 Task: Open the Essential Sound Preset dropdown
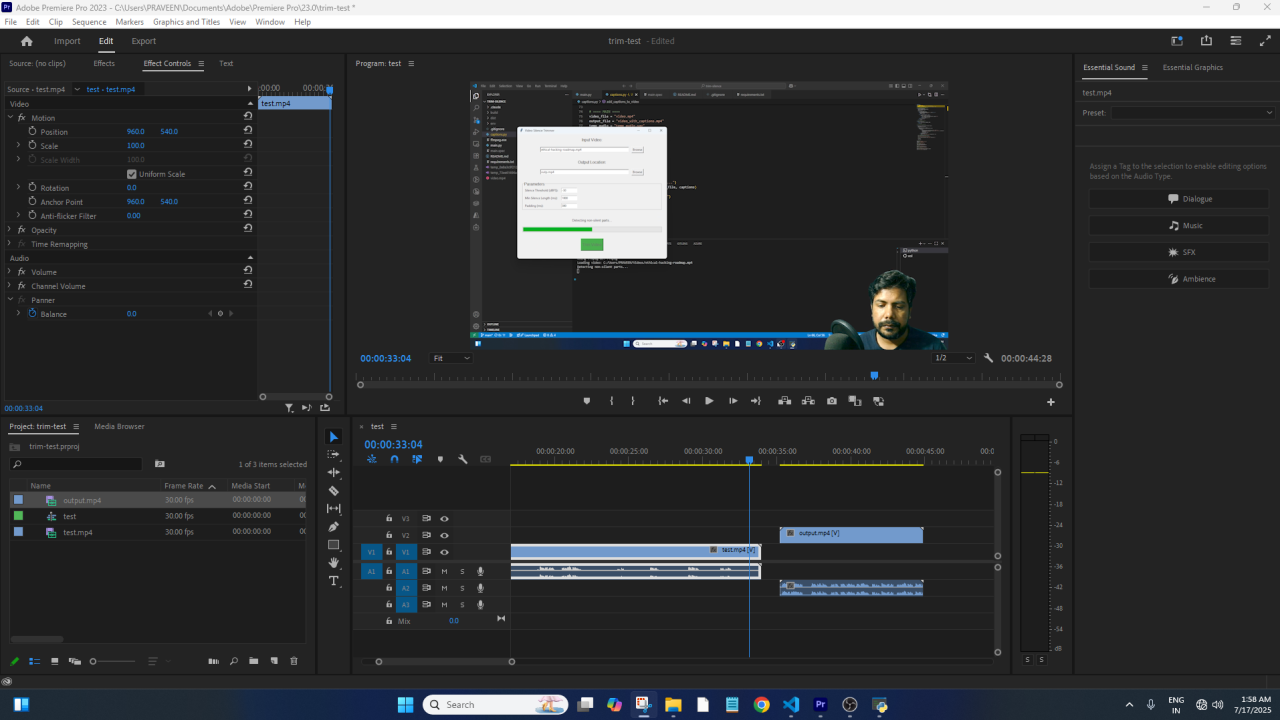pyautogui.click(x=1193, y=113)
